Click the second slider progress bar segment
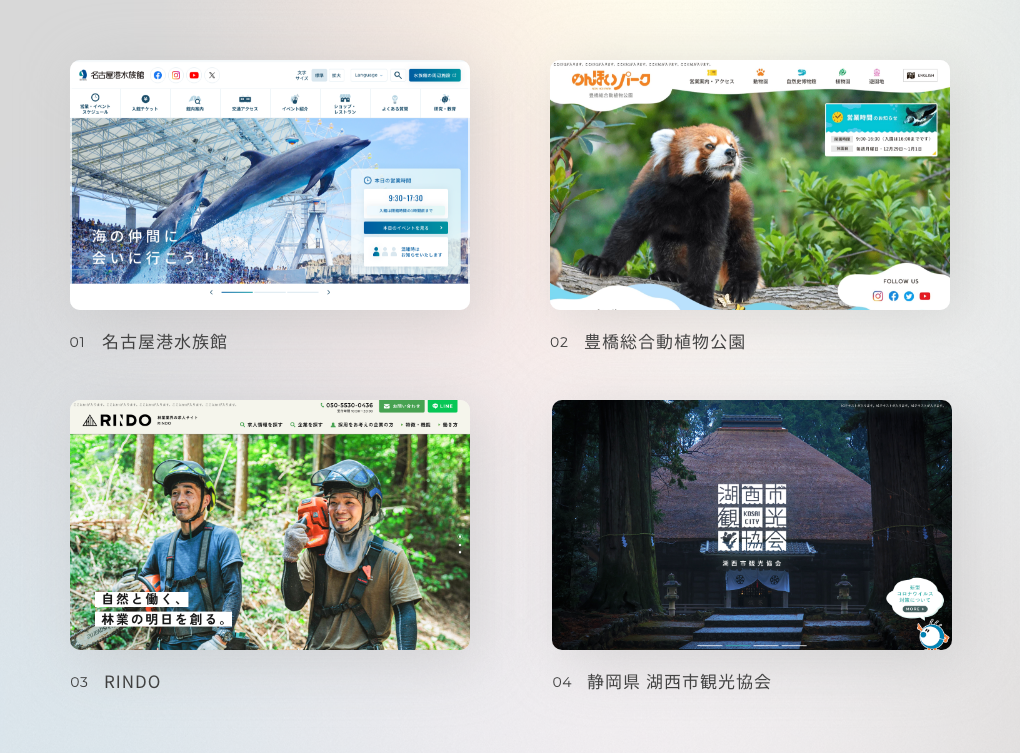 (270, 293)
